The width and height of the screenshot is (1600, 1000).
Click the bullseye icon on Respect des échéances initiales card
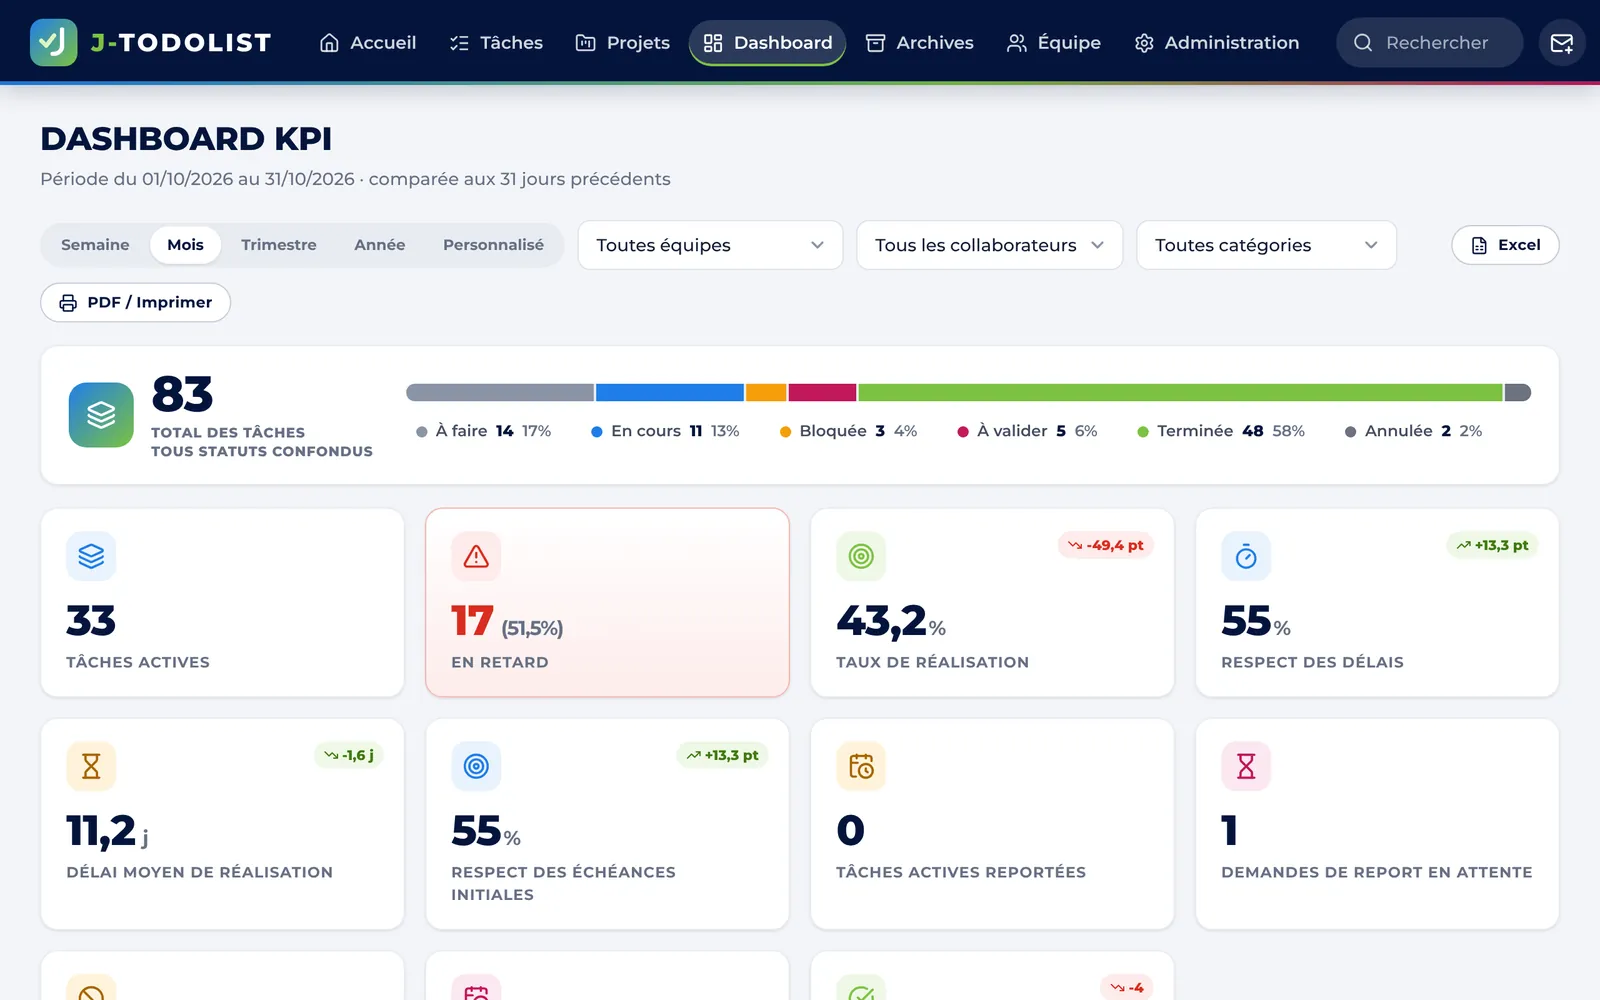tap(476, 766)
